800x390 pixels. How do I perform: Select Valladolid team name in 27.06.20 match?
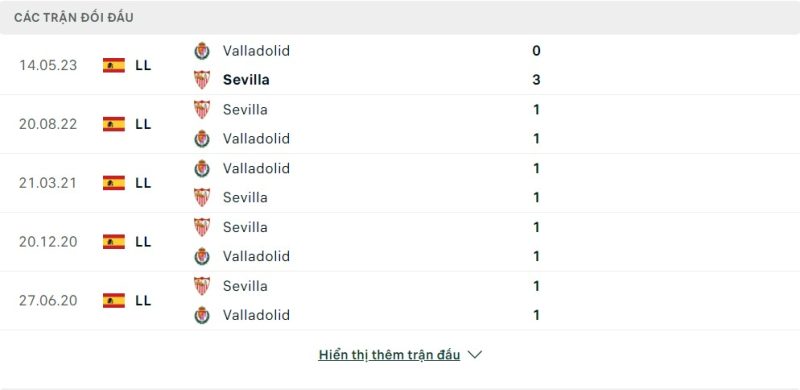click(256, 315)
